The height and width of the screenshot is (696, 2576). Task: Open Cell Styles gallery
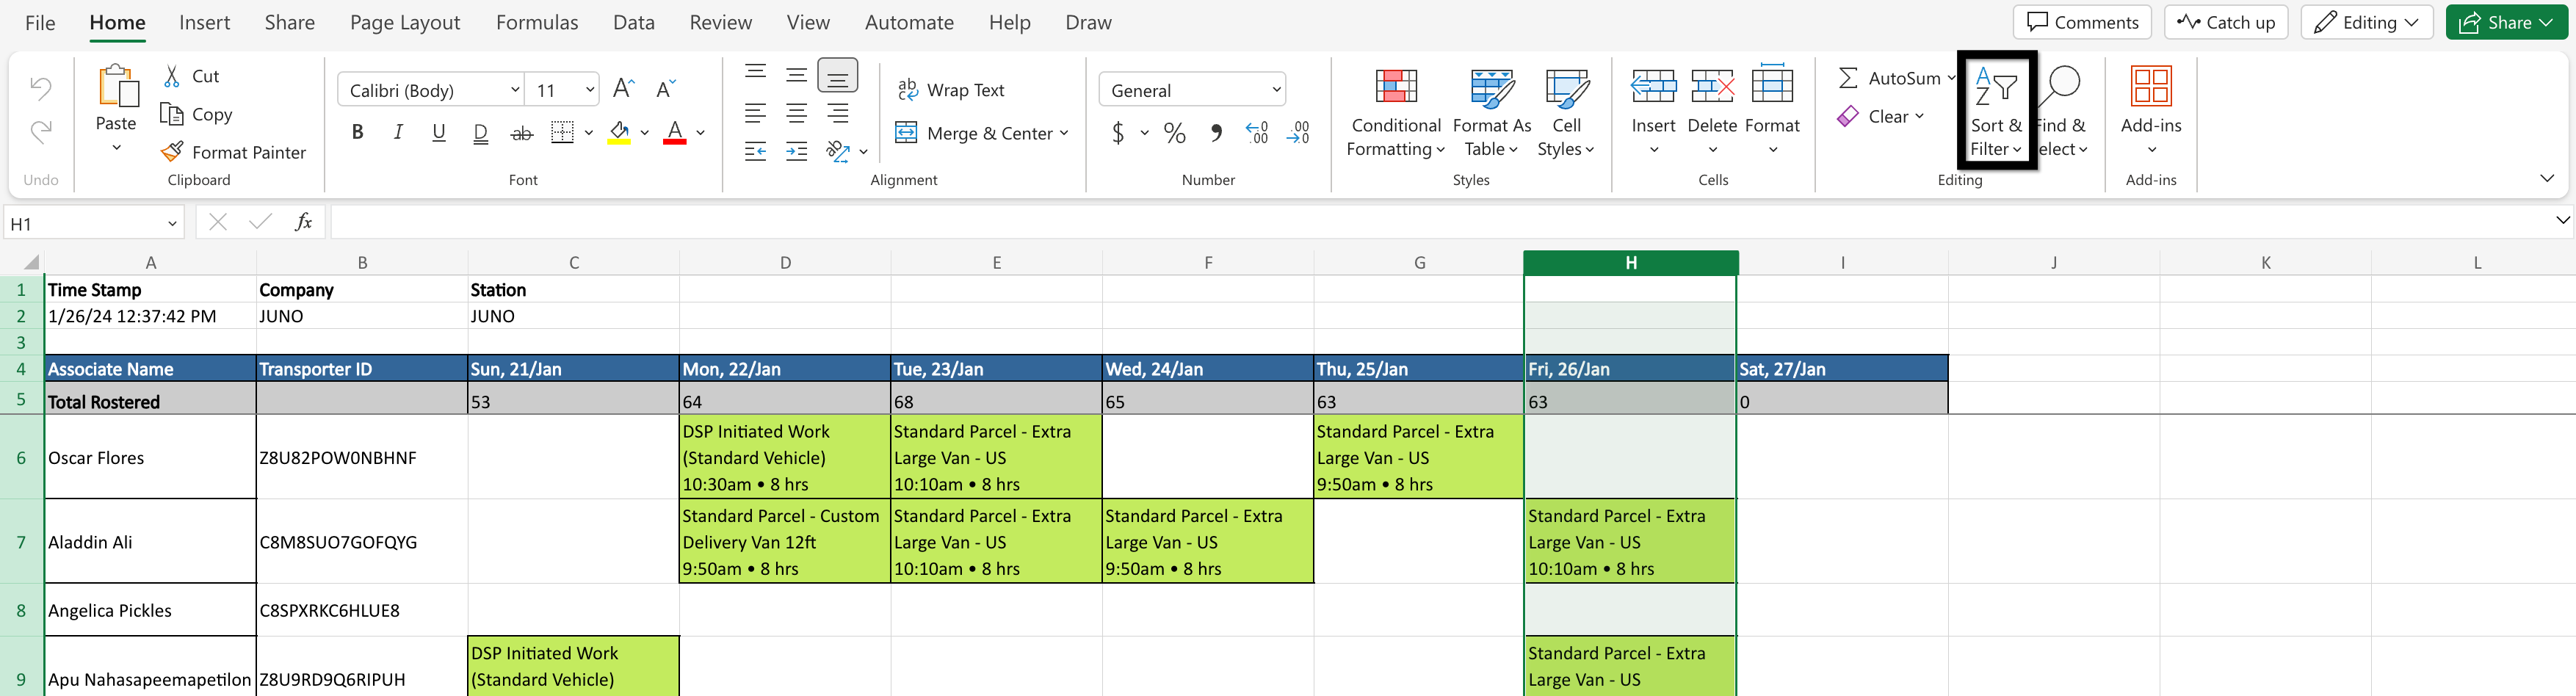coord(1566,112)
